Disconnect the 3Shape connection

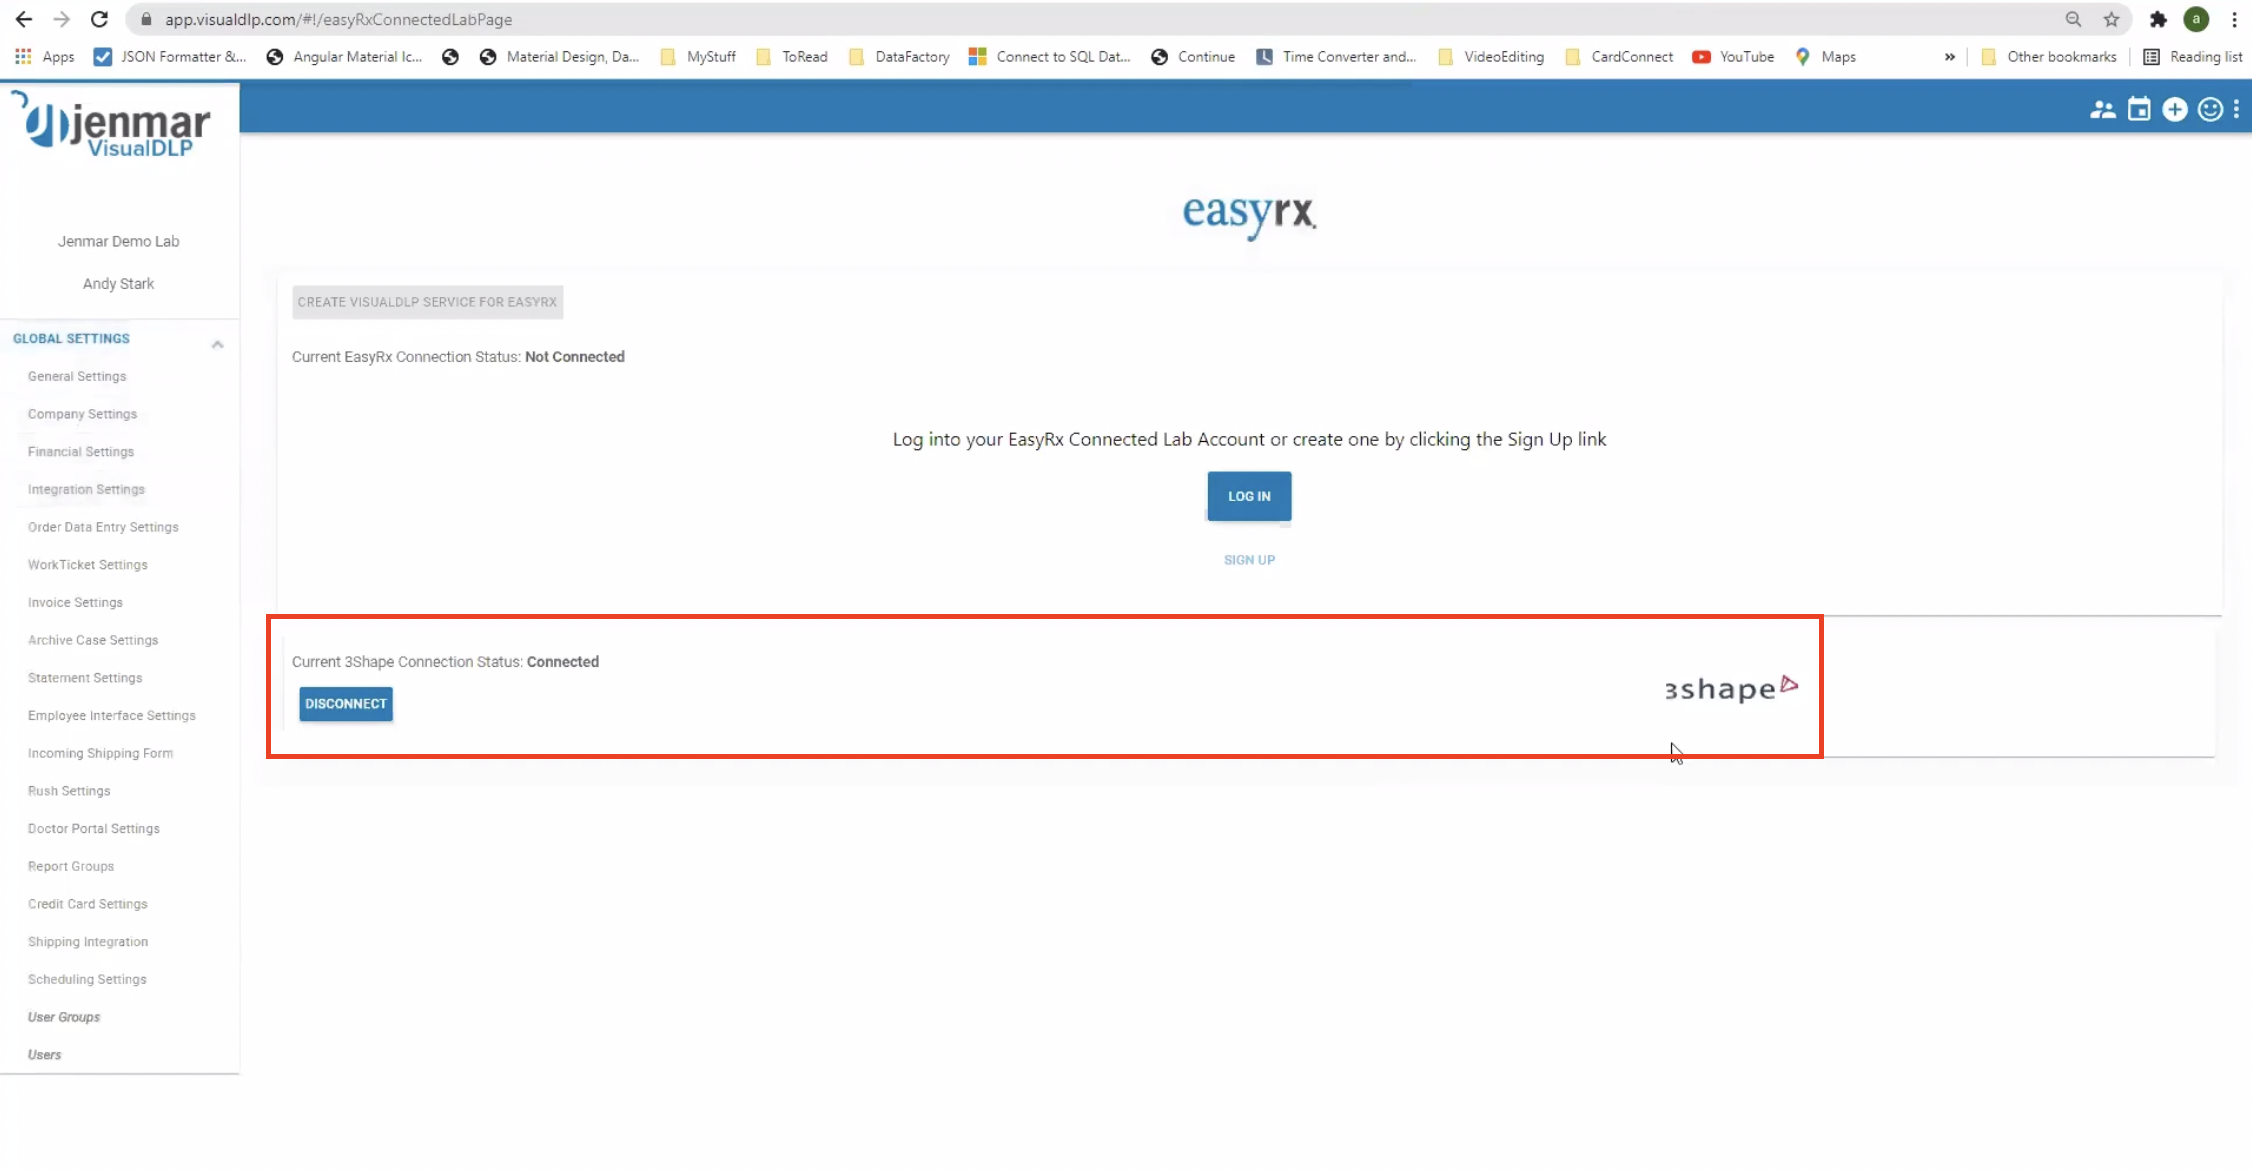click(346, 704)
